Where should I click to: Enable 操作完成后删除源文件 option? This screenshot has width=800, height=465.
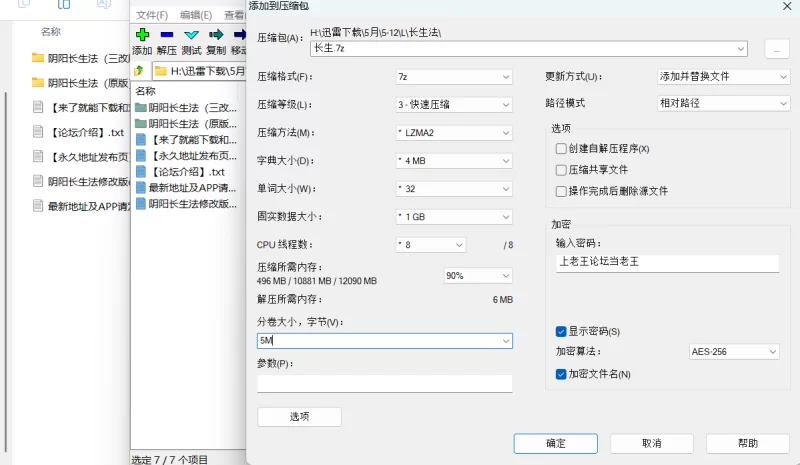point(561,190)
